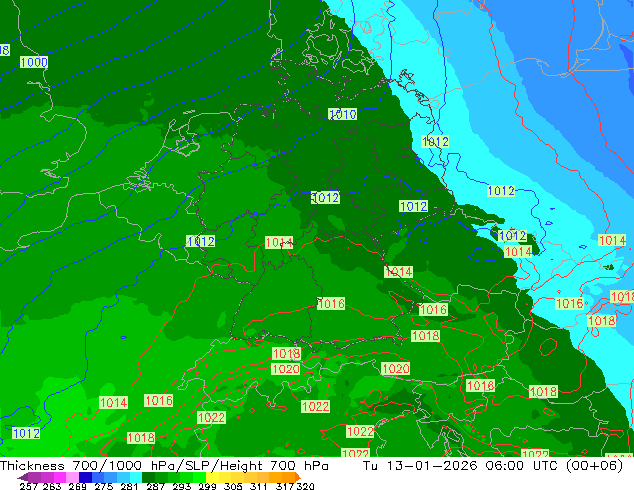Screen dimensions: 634x490
Task: Click the legend value 281
Action: click(129, 486)
